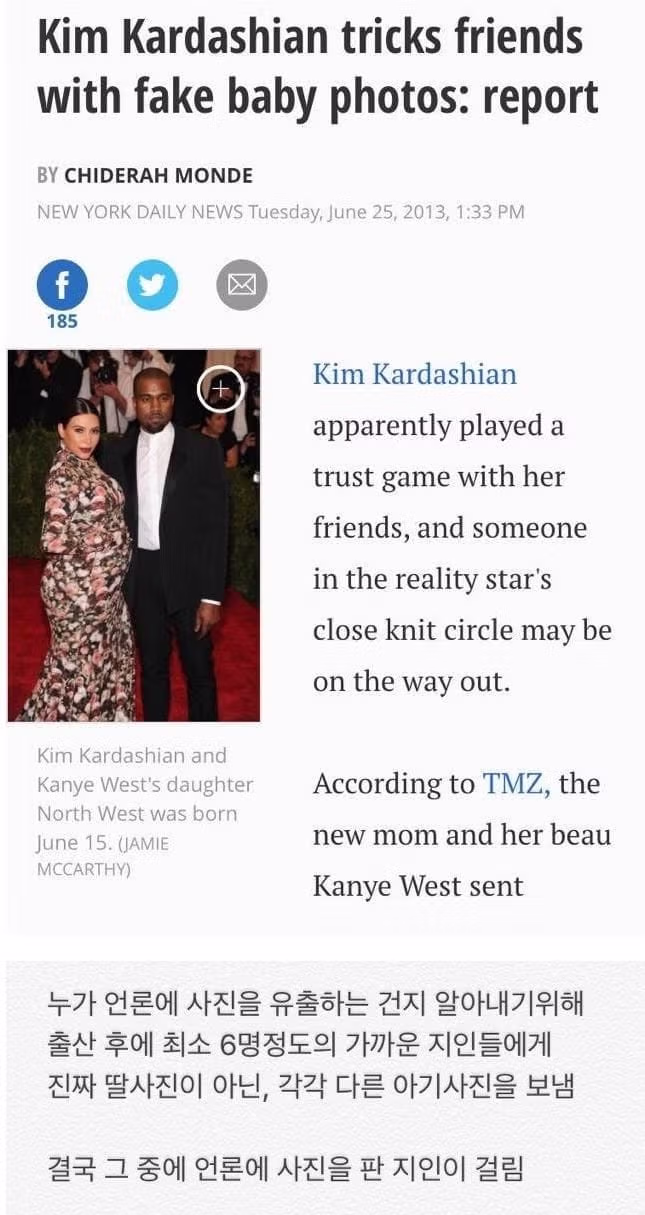645x1215 pixels.
Task: Click the Facebook share count 185
Action: click(62, 322)
